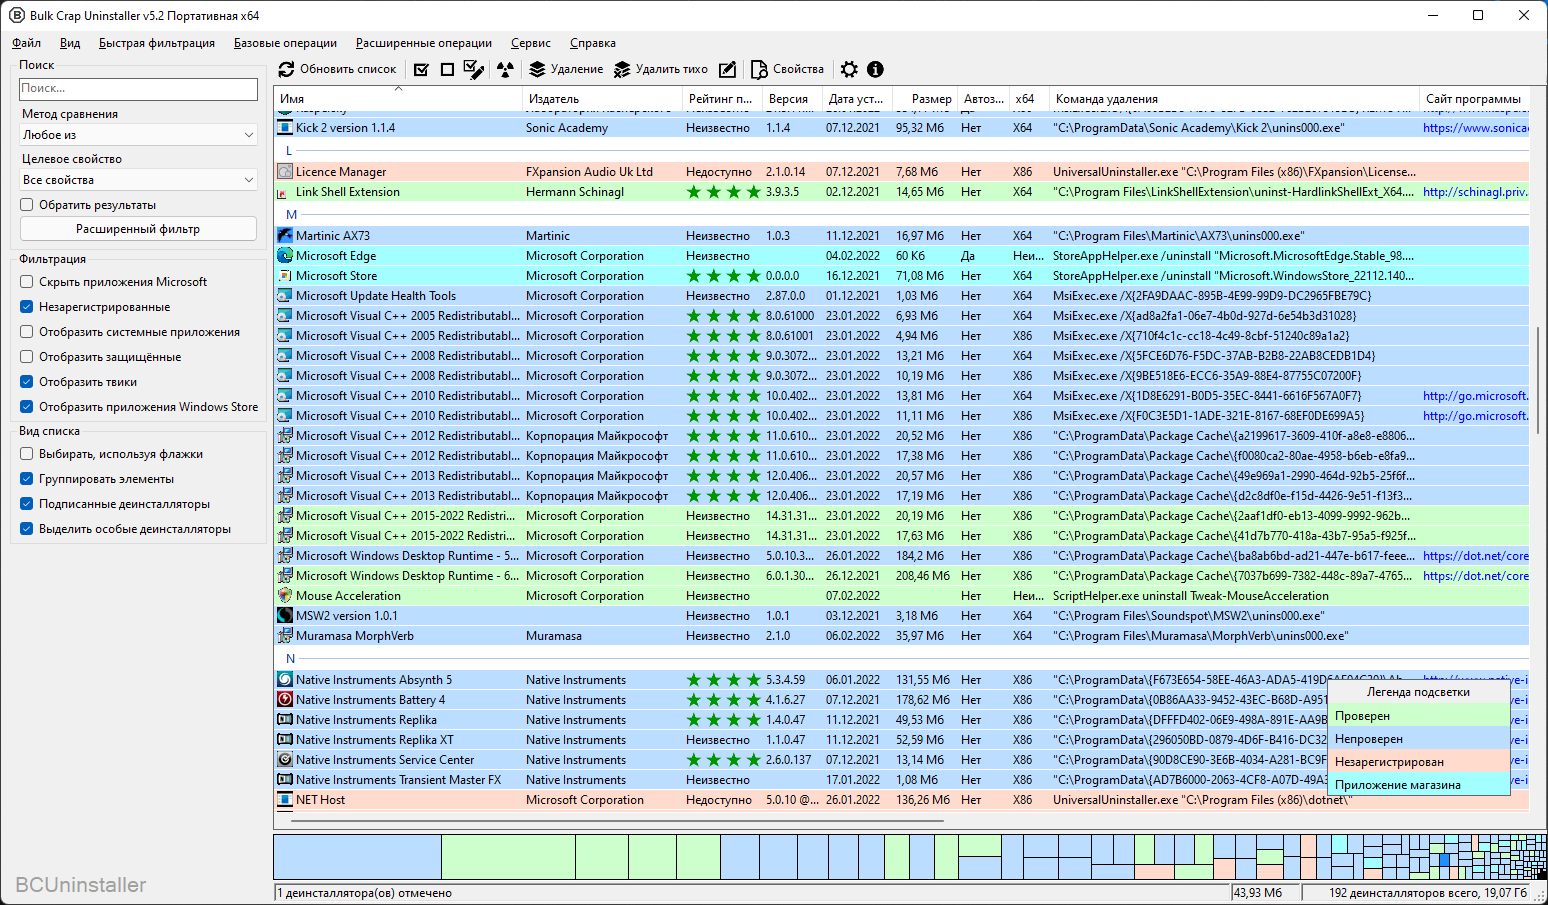The image size is (1548, 905).
Task: Click the radiation advanced-uninstall toolbar icon
Action: click(506, 69)
